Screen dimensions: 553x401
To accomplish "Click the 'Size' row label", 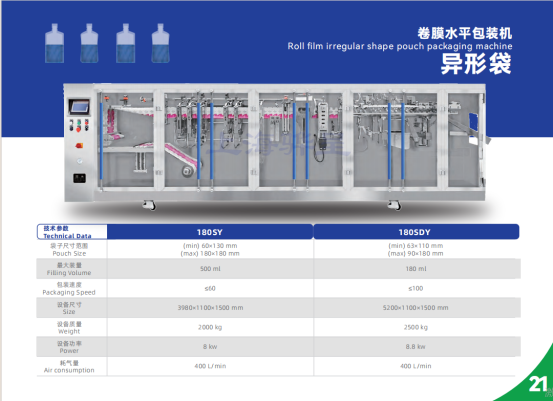I will click(x=69, y=312).
